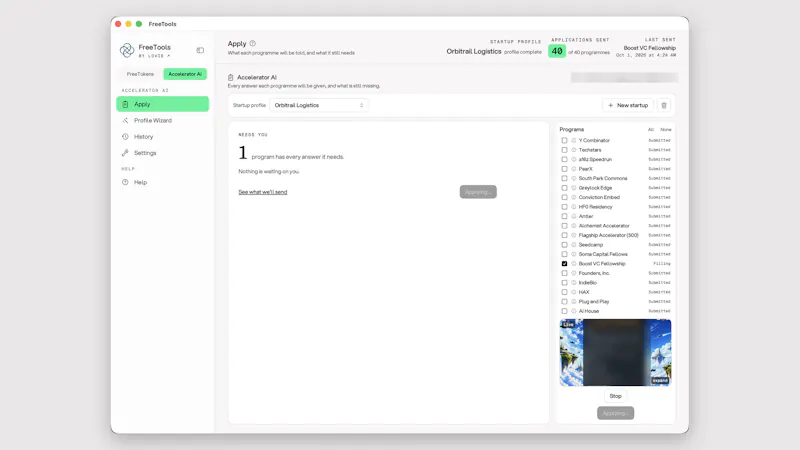The image size is (800, 450).
Task: Tick the Techstars checkbox
Action: pos(564,150)
